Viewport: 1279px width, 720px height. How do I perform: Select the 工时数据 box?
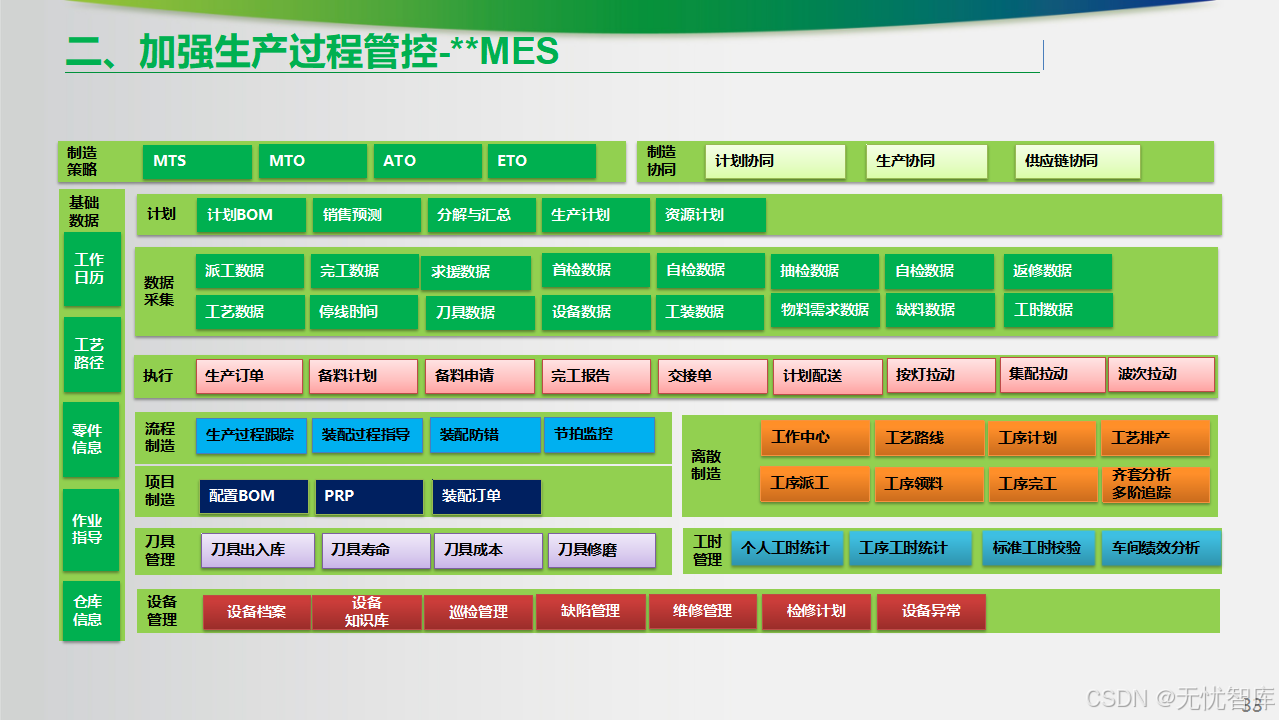(1058, 310)
